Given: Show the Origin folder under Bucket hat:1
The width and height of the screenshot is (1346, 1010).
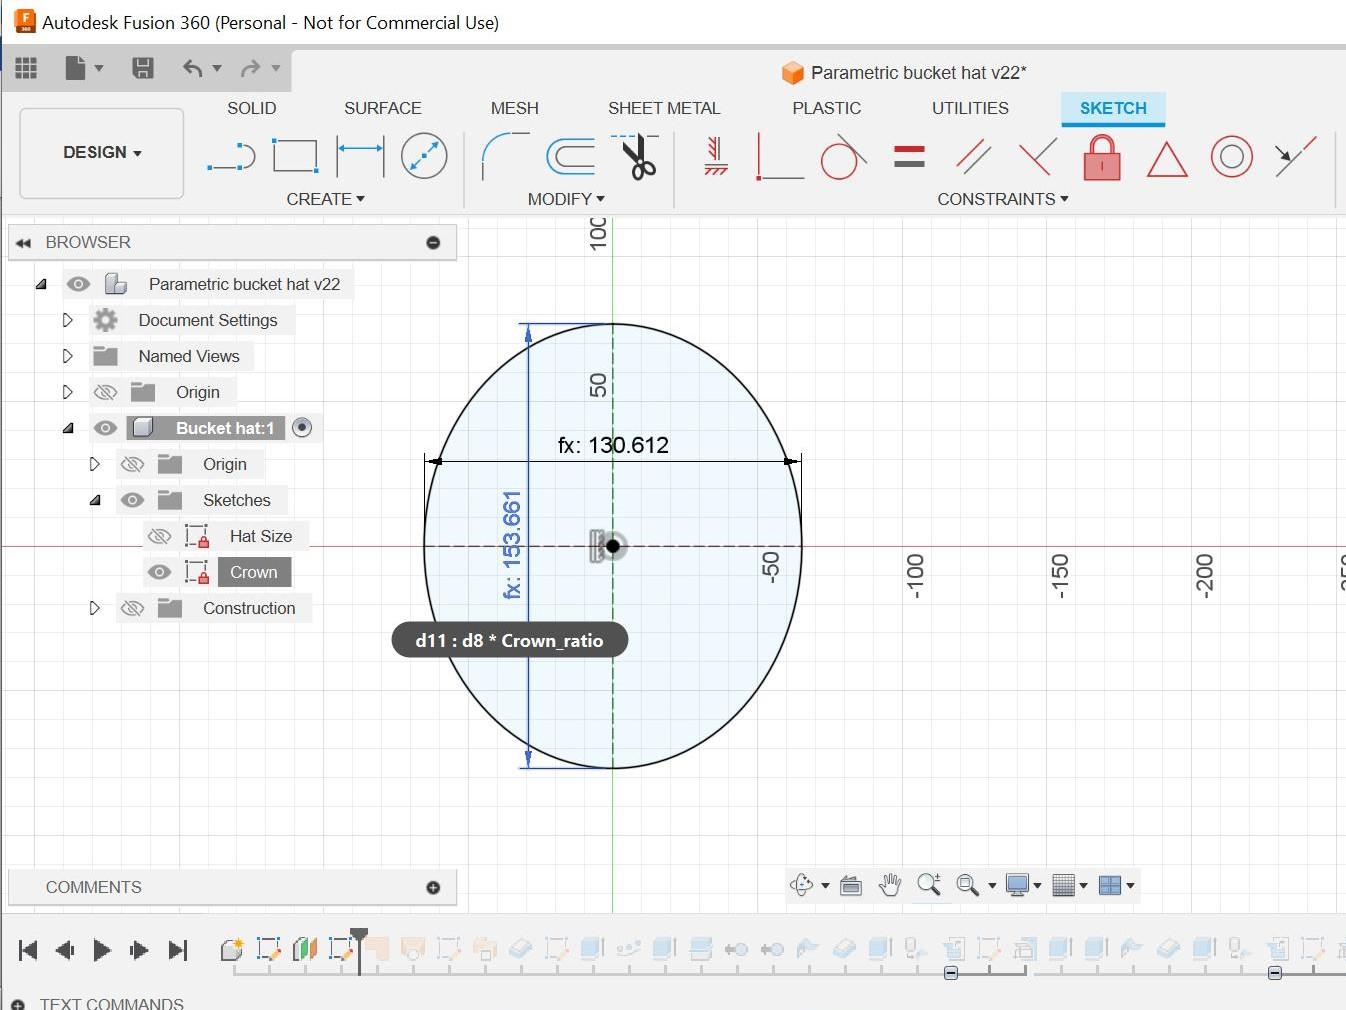Looking at the screenshot, I should (x=132, y=464).
